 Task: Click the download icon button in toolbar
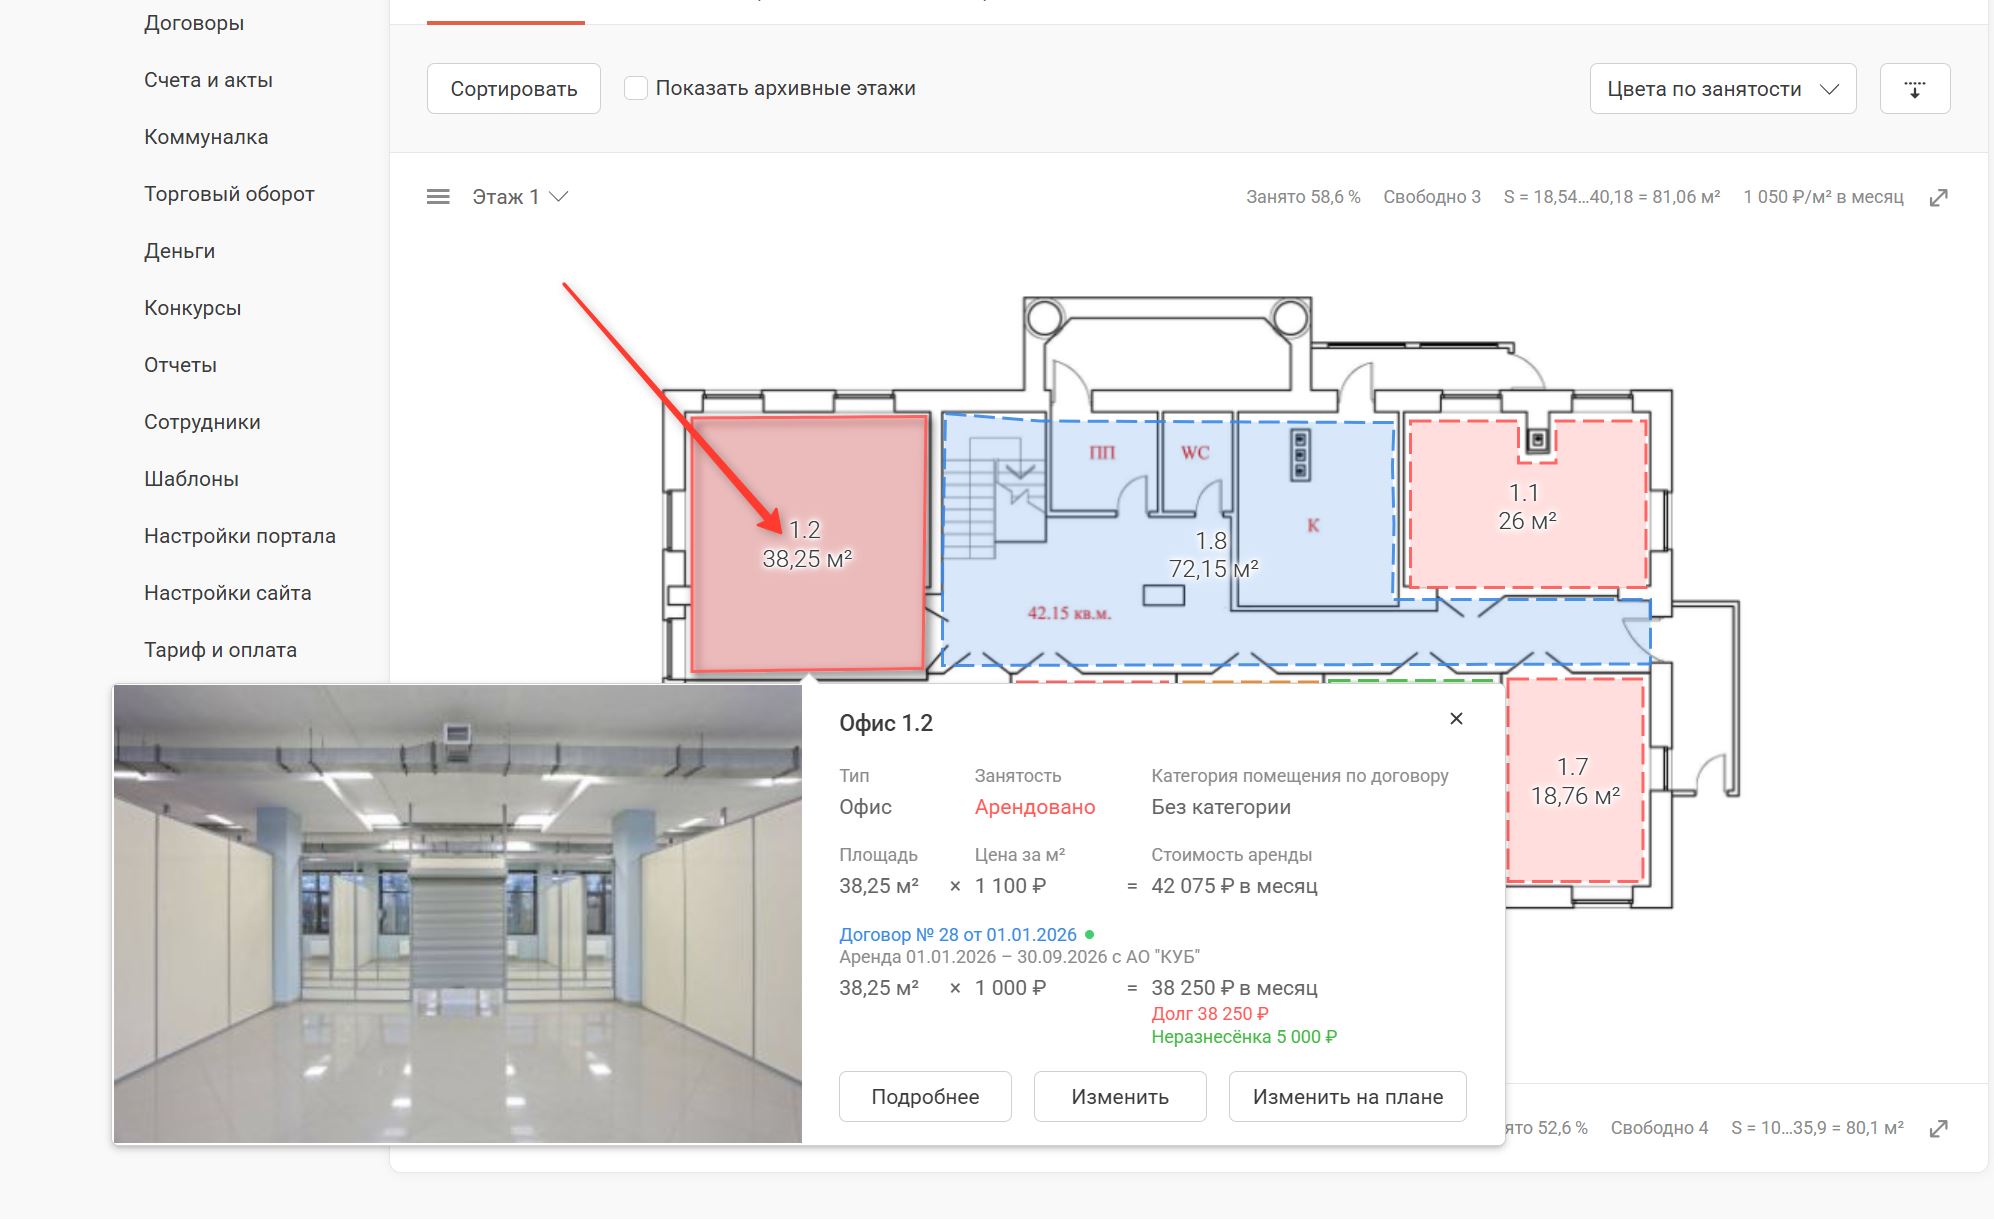click(1914, 89)
